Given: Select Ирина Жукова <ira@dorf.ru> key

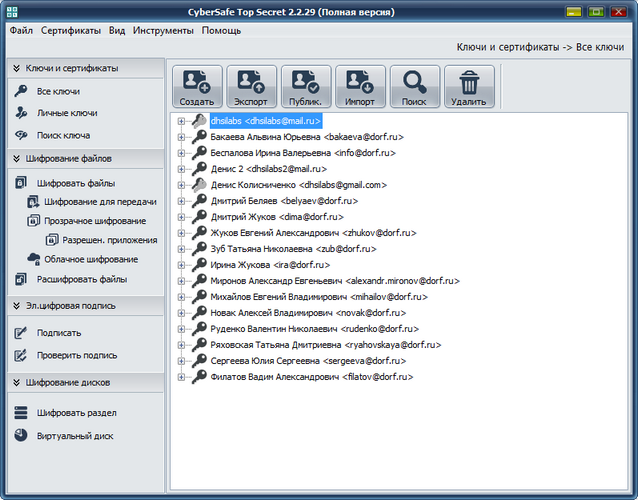Looking at the screenshot, I should coord(270,265).
